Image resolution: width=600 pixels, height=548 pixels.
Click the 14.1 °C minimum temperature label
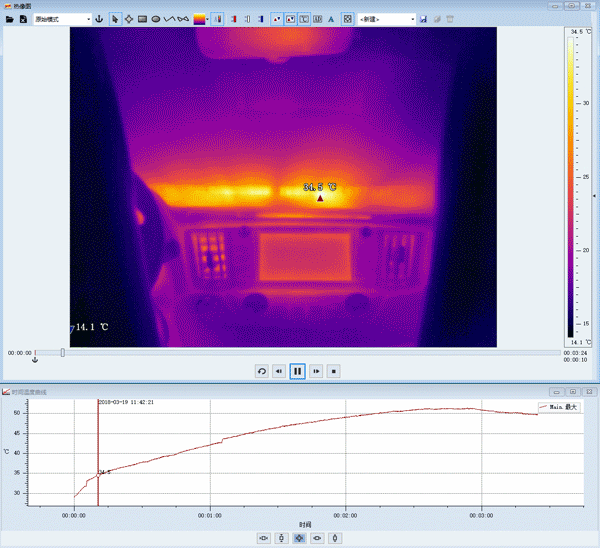point(92,327)
